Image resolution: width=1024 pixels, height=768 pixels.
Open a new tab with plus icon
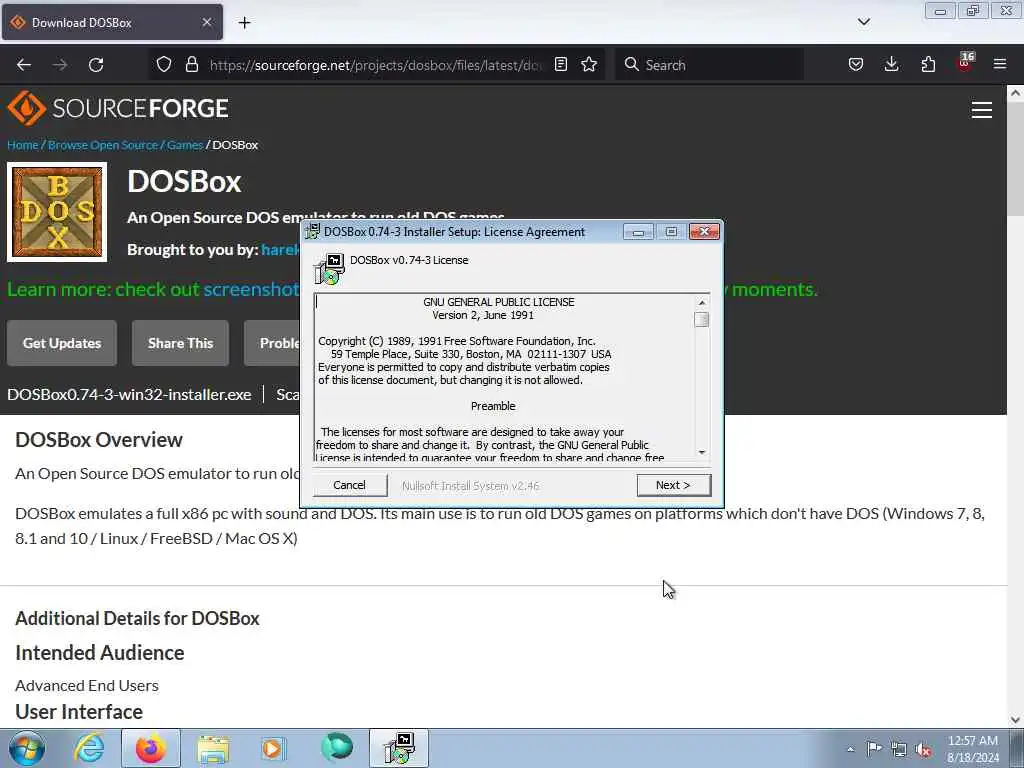pos(244,22)
